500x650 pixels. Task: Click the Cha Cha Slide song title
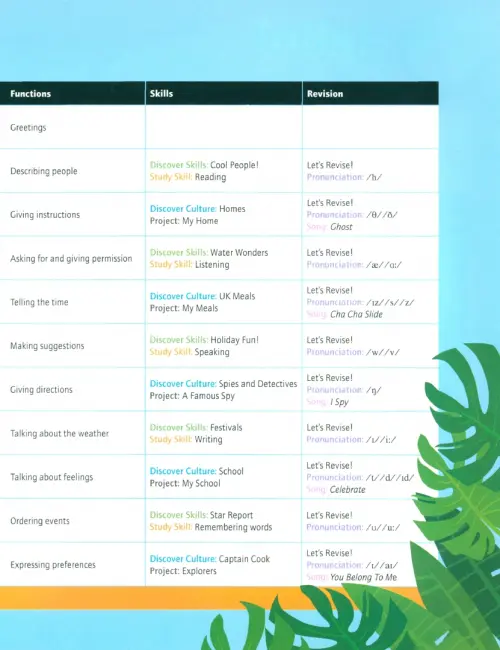357,315
